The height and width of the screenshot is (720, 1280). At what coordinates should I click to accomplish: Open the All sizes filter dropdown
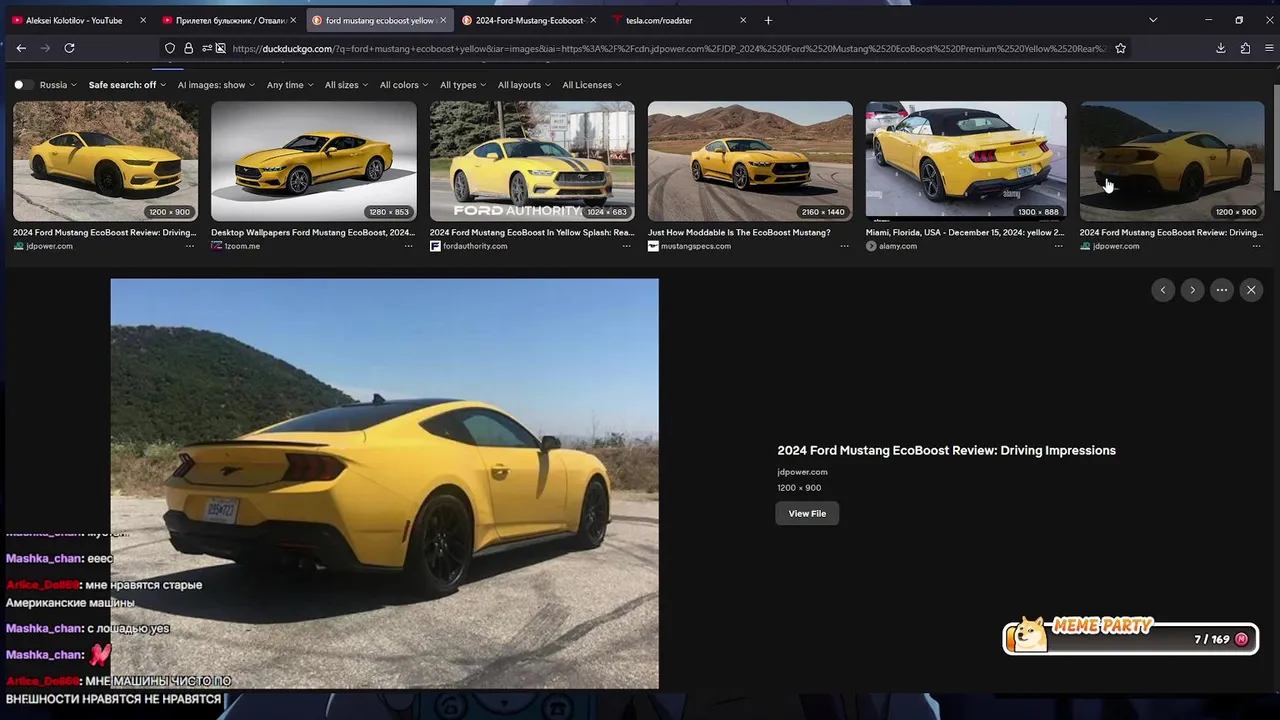(x=346, y=85)
